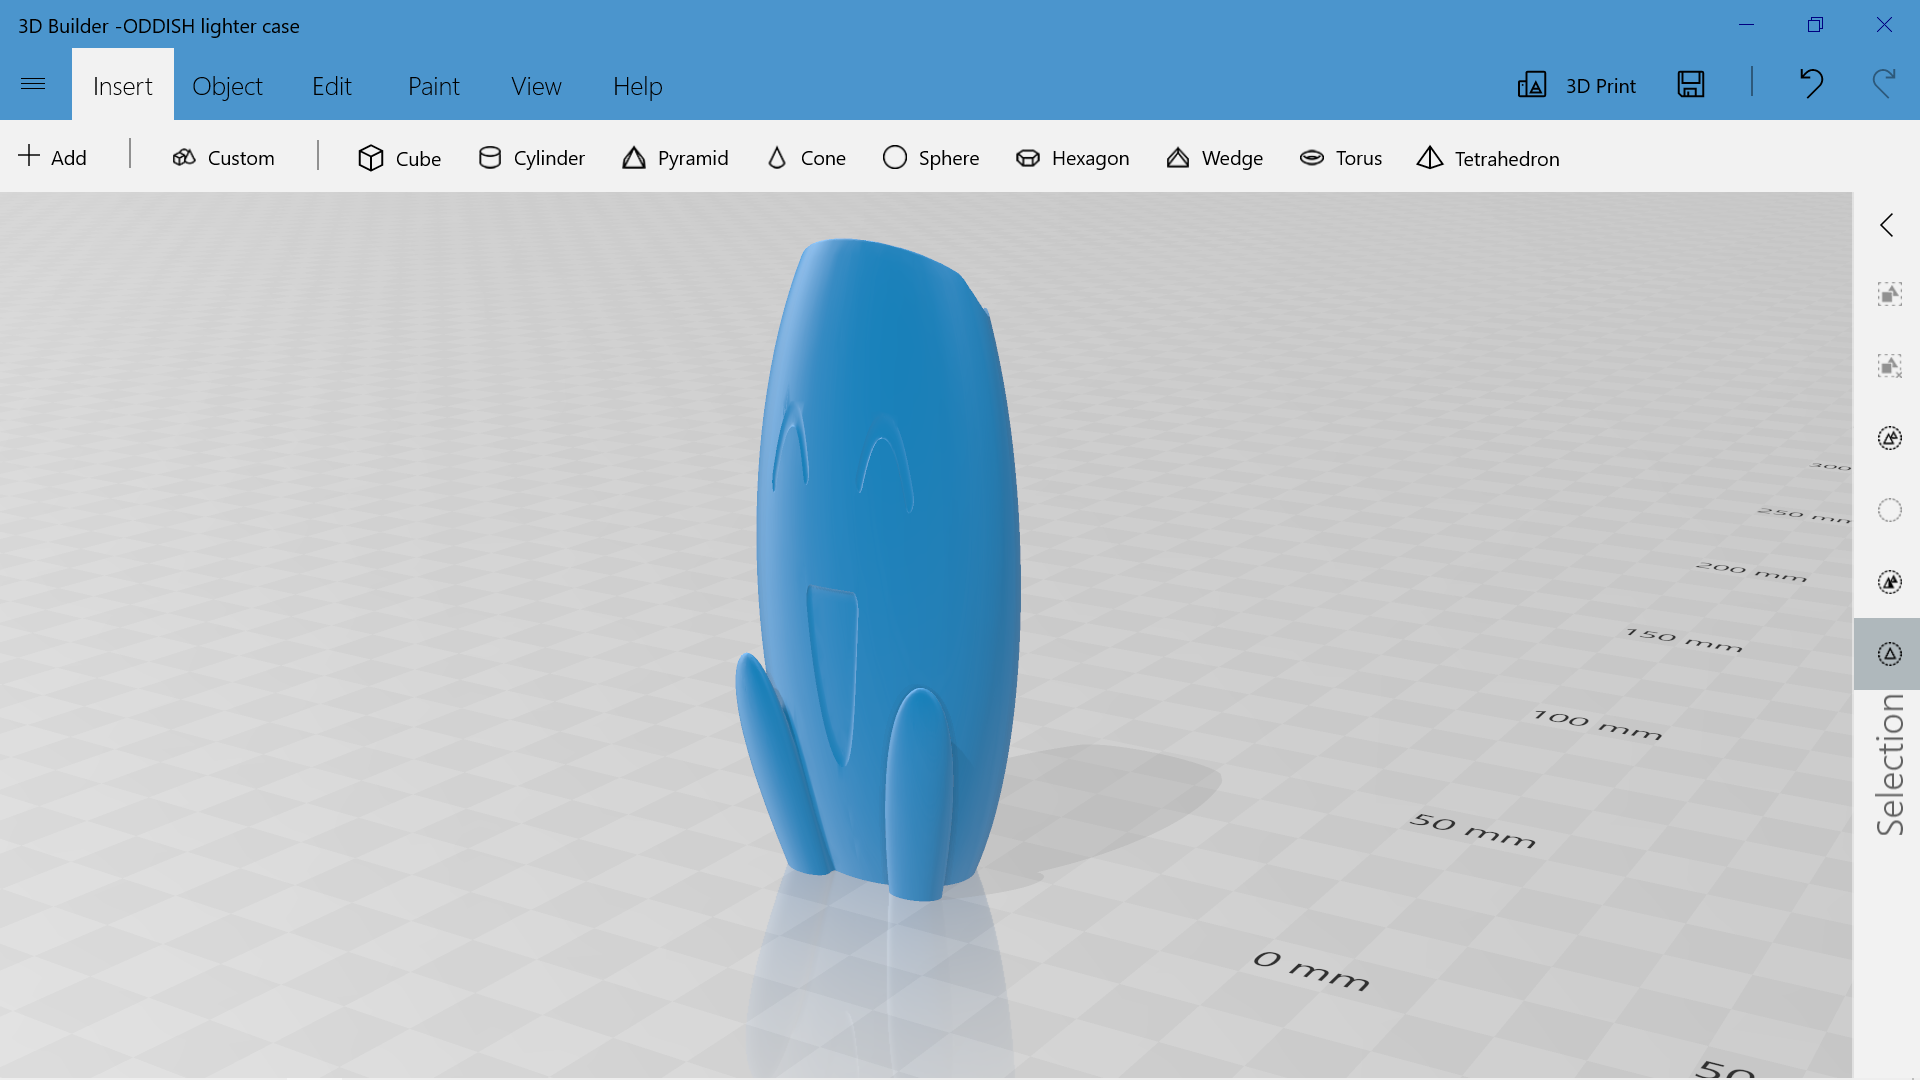Image resolution: width=1920 pixels, height=1080 pixels.
Task: Click the Custom shape button
Action: [x=223, y=158]
